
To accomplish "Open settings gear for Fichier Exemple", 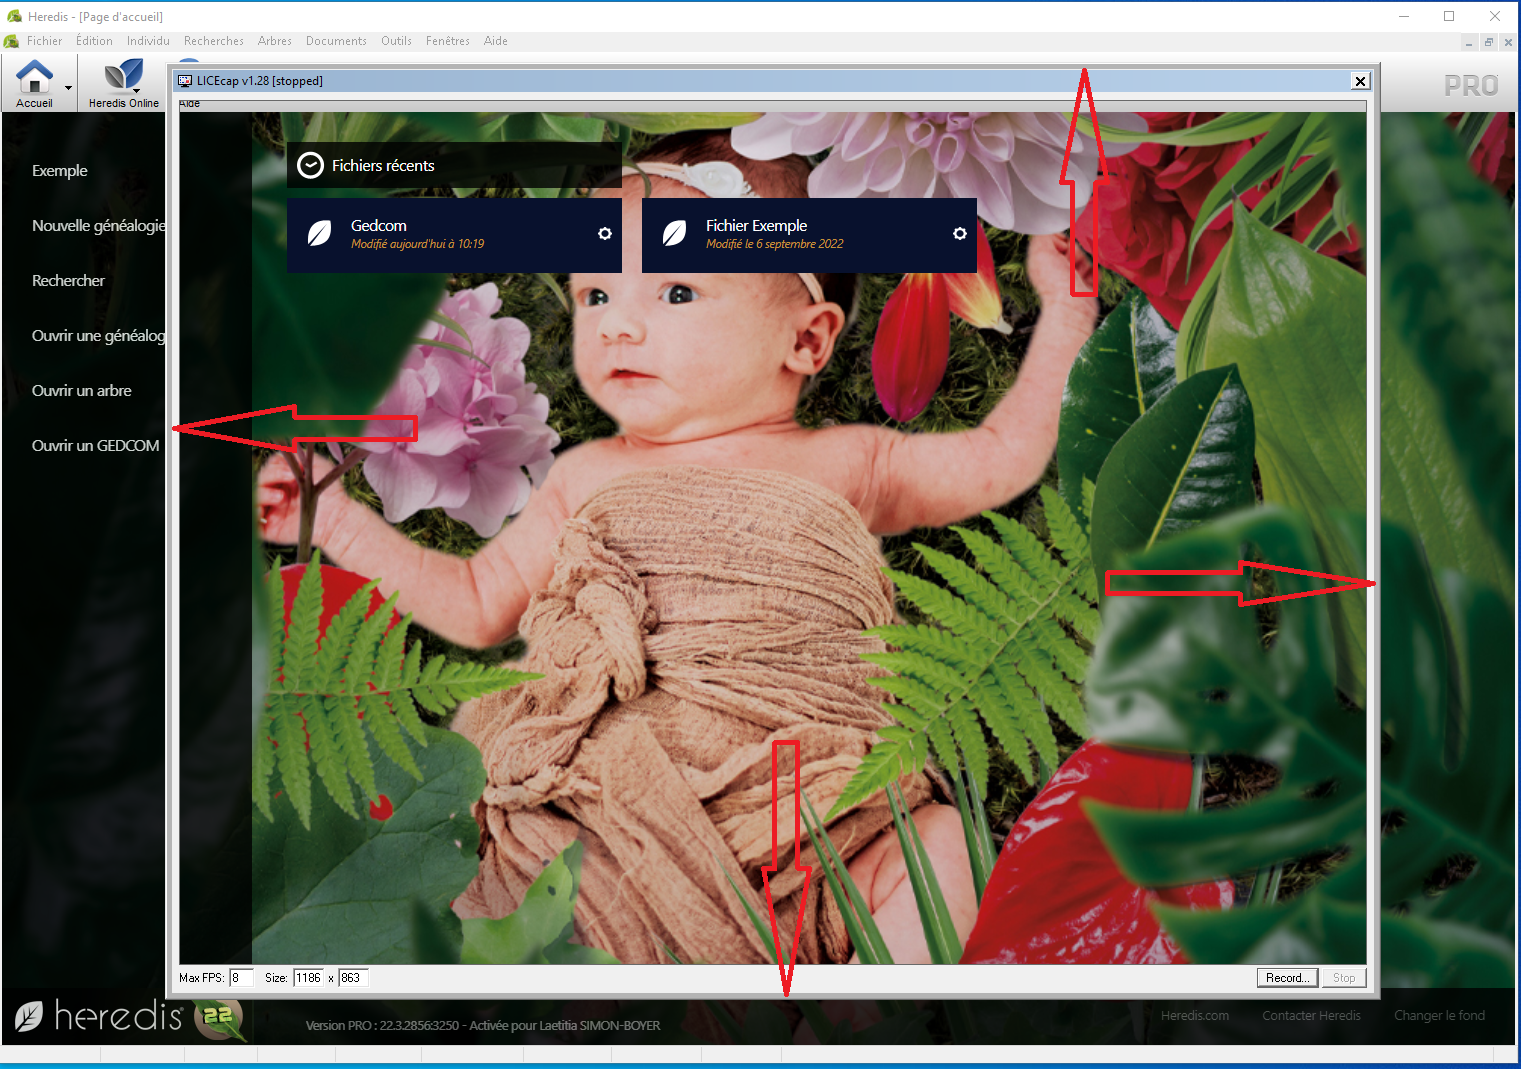I will pyautogui.click(x=959, y=233).
